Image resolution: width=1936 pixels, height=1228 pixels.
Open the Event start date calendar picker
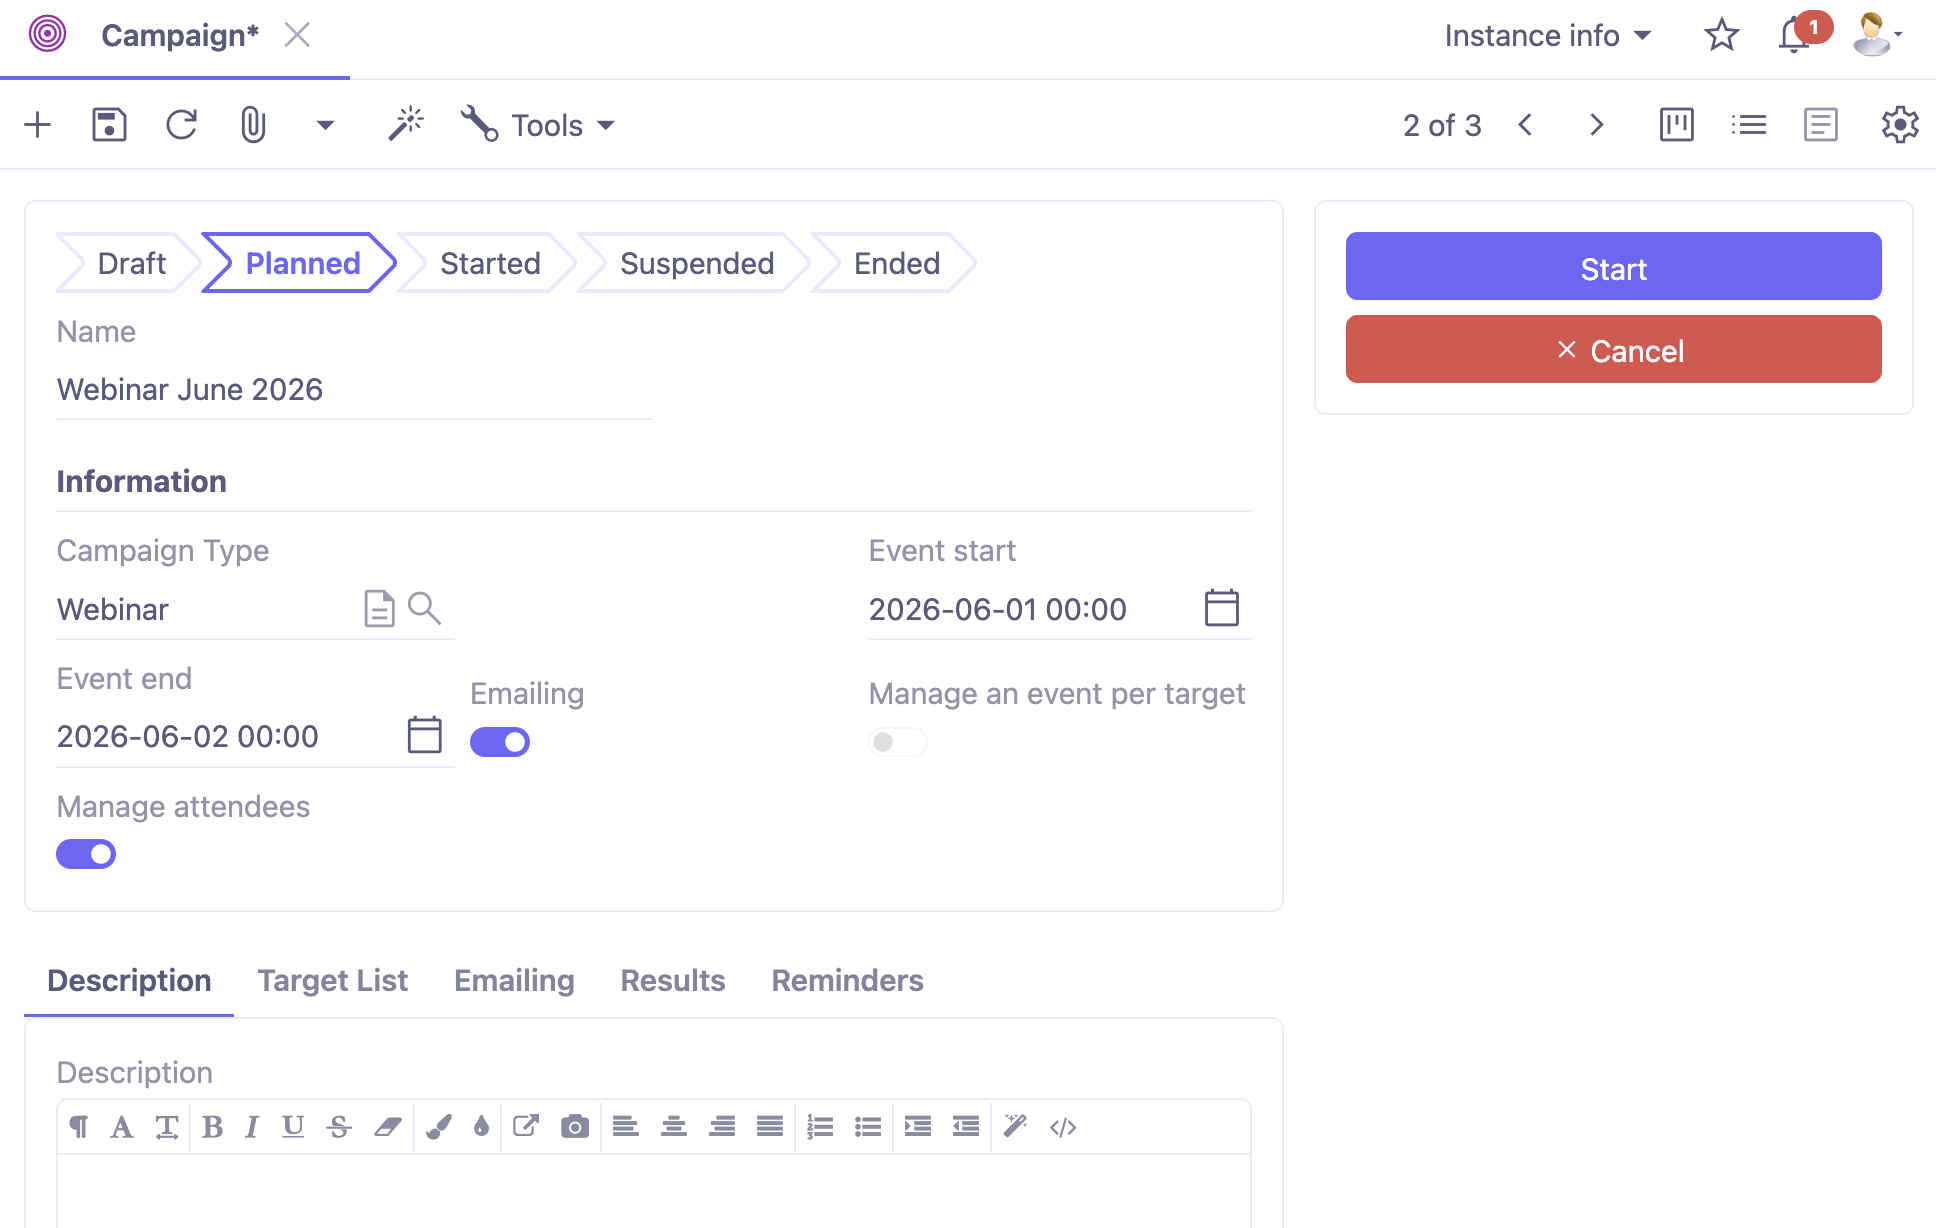[1223, 607]
